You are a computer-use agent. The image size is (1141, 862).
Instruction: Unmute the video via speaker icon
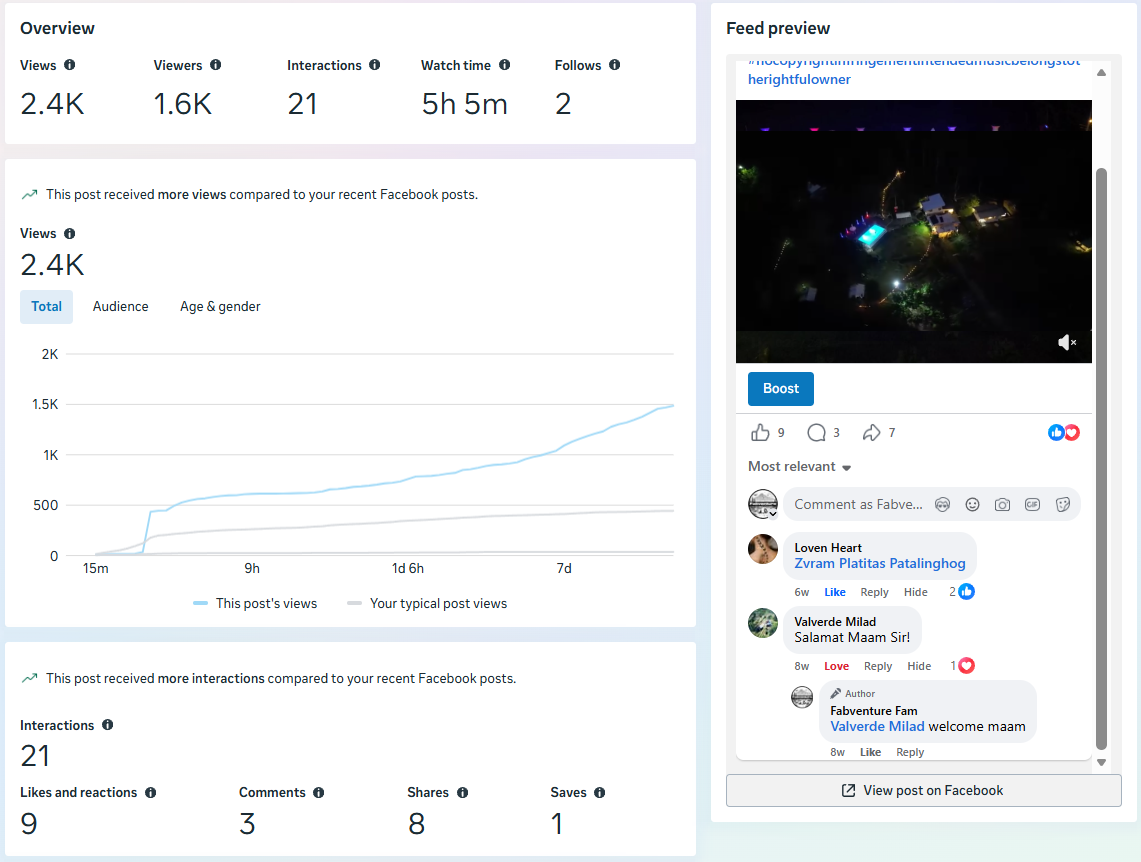point(1067,342)
